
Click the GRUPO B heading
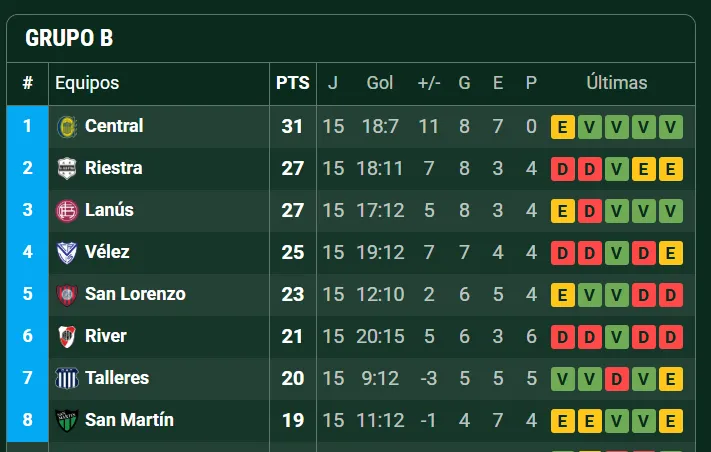pyautogui.click(x=69, y=38)
